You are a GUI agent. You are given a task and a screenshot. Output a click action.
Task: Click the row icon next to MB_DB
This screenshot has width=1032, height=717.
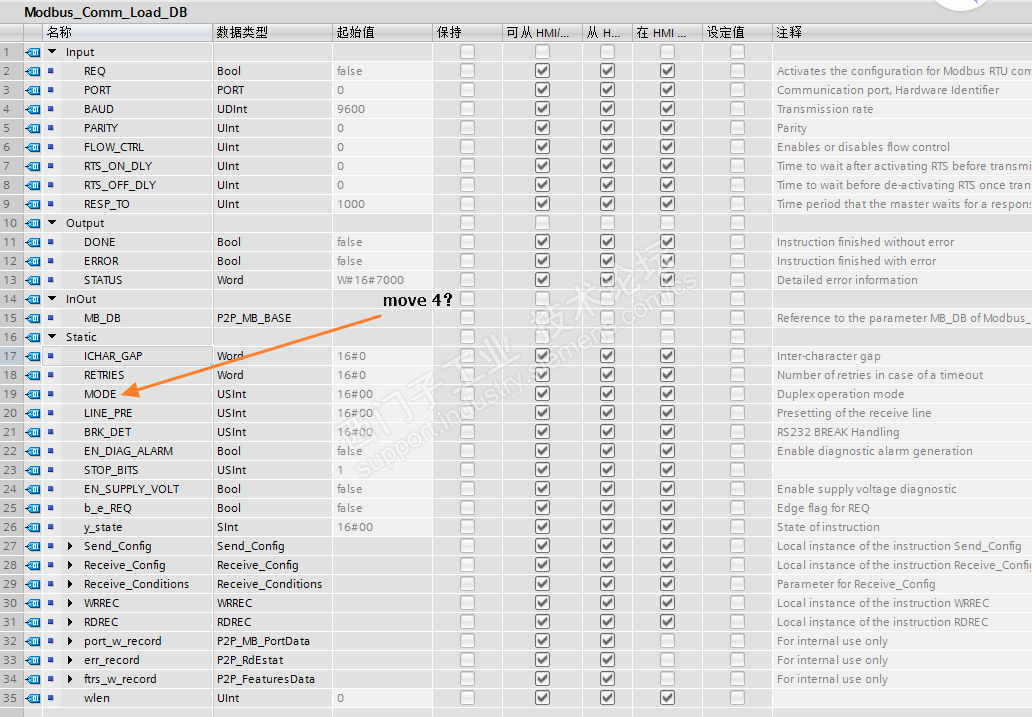pyautogui.click(x=33, y=319)
